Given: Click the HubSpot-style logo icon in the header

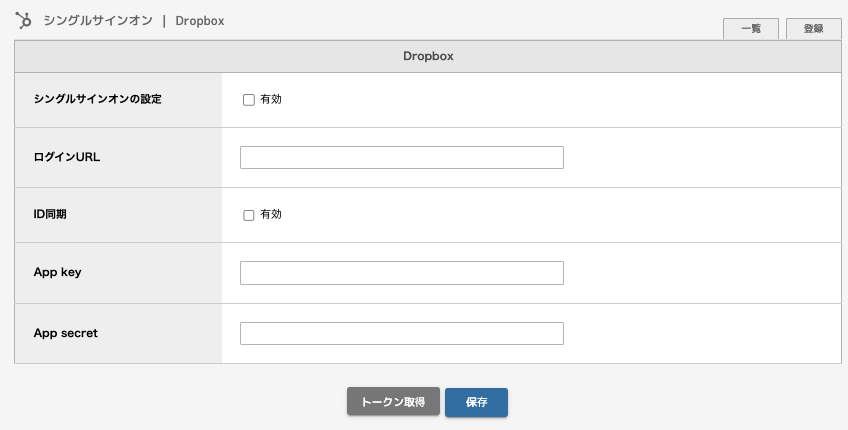Looking at the screenshot, I should (24, 20).
